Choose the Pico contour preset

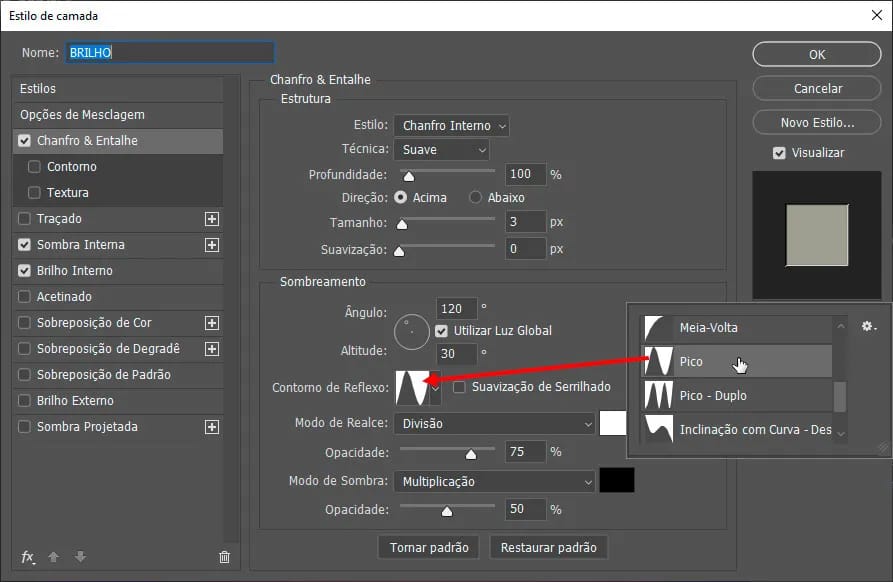[x=737, y=361]
